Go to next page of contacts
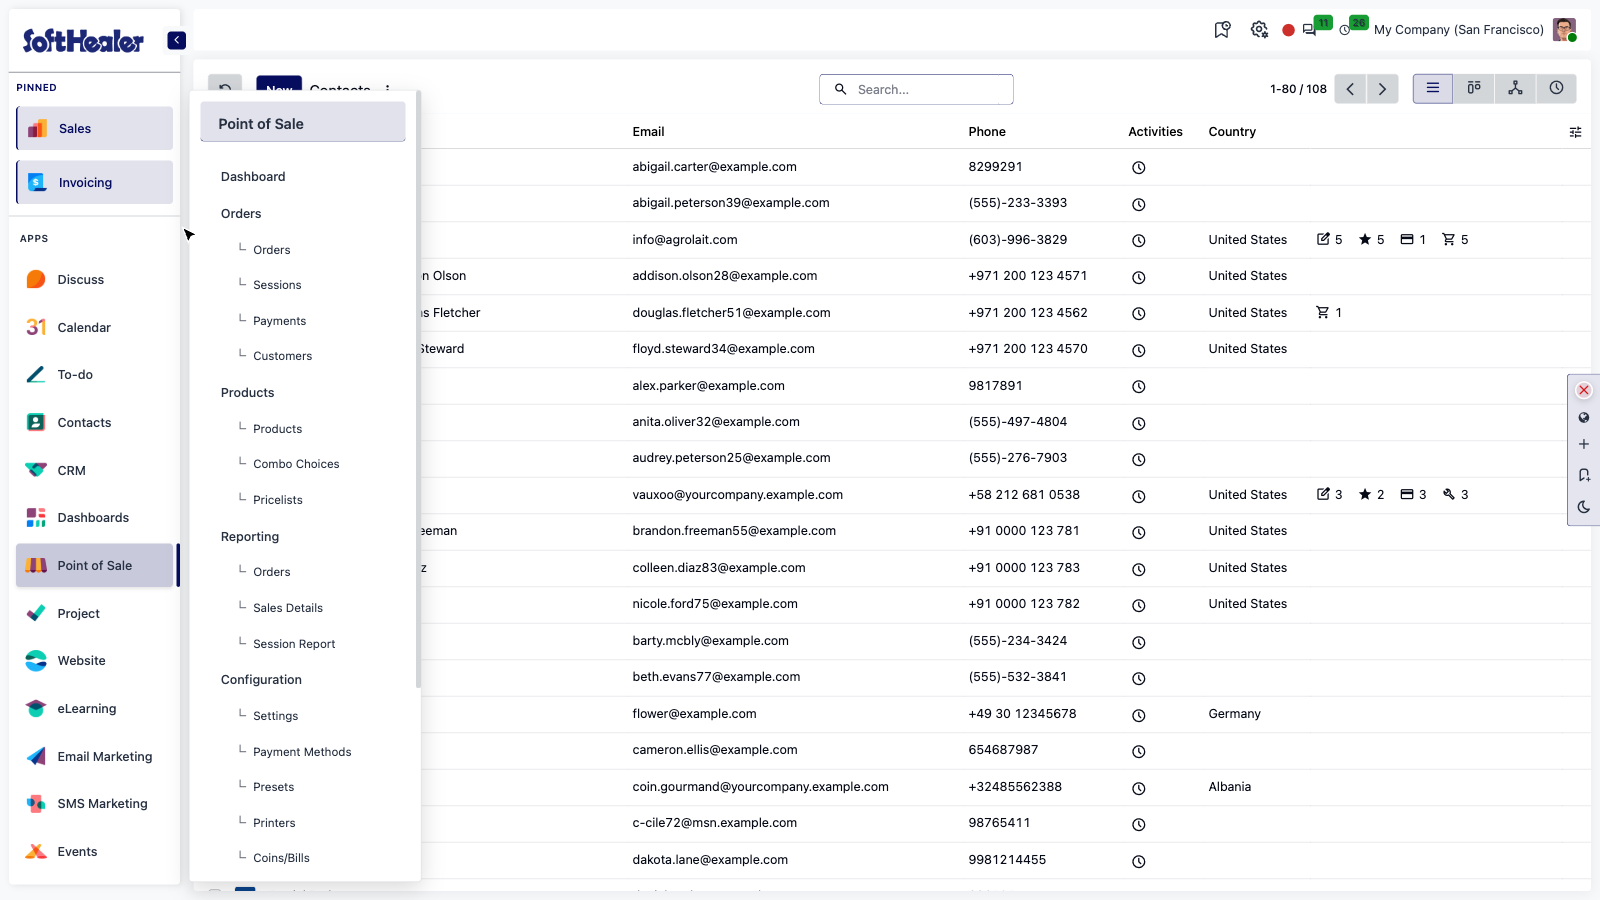 pyautogui.click(x=1382, y=89)
